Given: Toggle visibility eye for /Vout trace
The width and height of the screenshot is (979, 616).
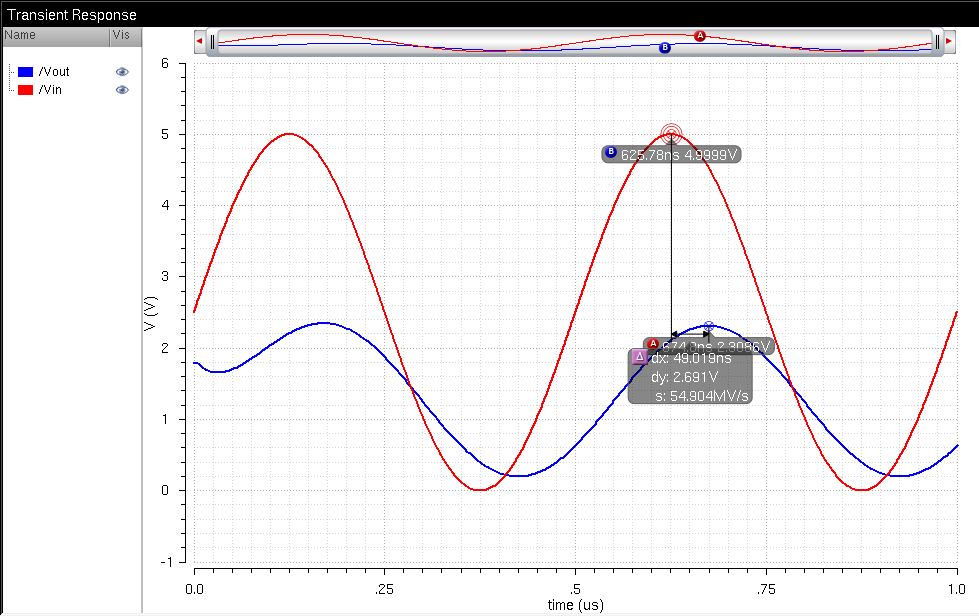Looking at the screenshot, I should (122, 72).
